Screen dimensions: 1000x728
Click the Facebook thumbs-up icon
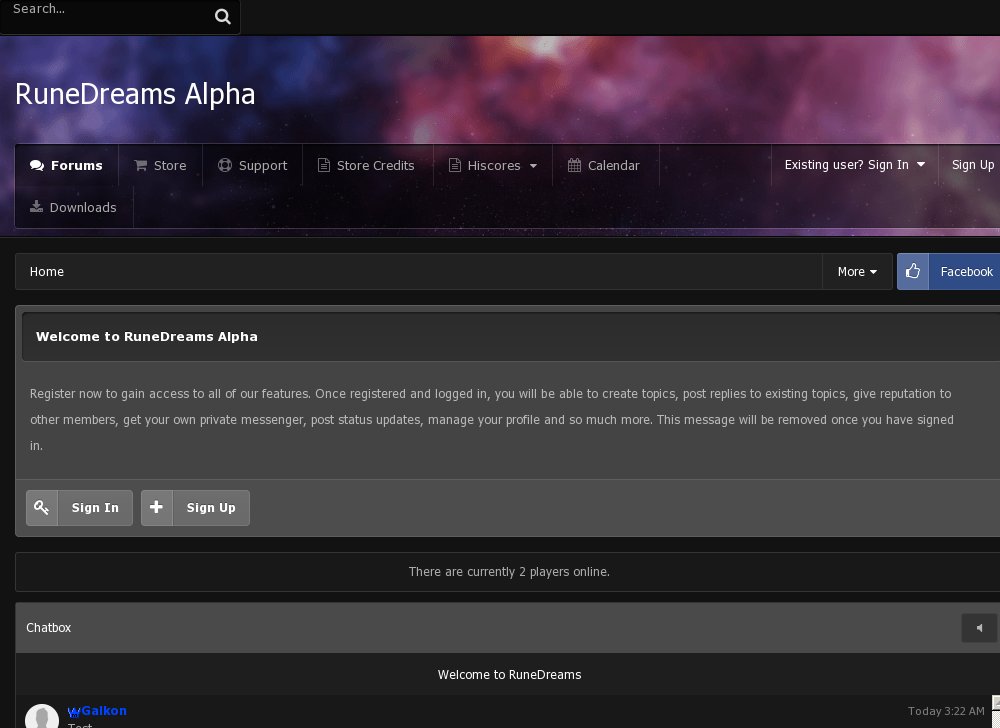(912, 271)
